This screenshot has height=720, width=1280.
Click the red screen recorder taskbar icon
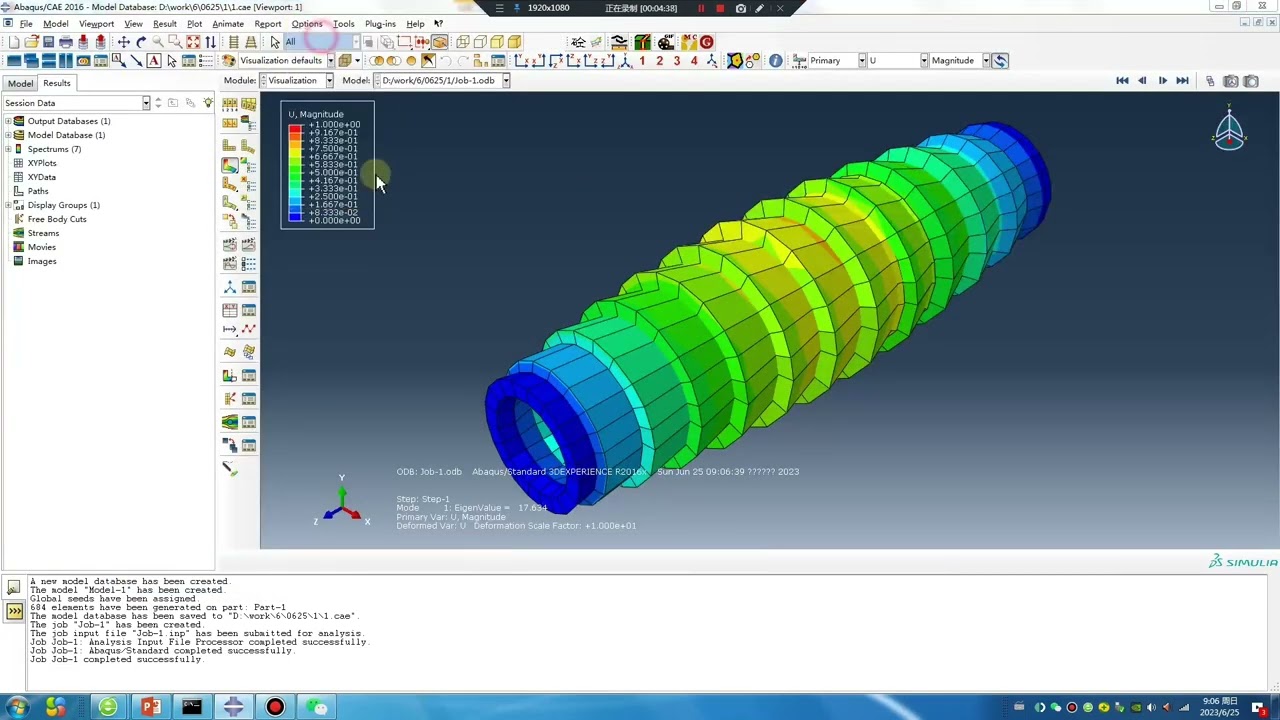(x=275, y=707)
